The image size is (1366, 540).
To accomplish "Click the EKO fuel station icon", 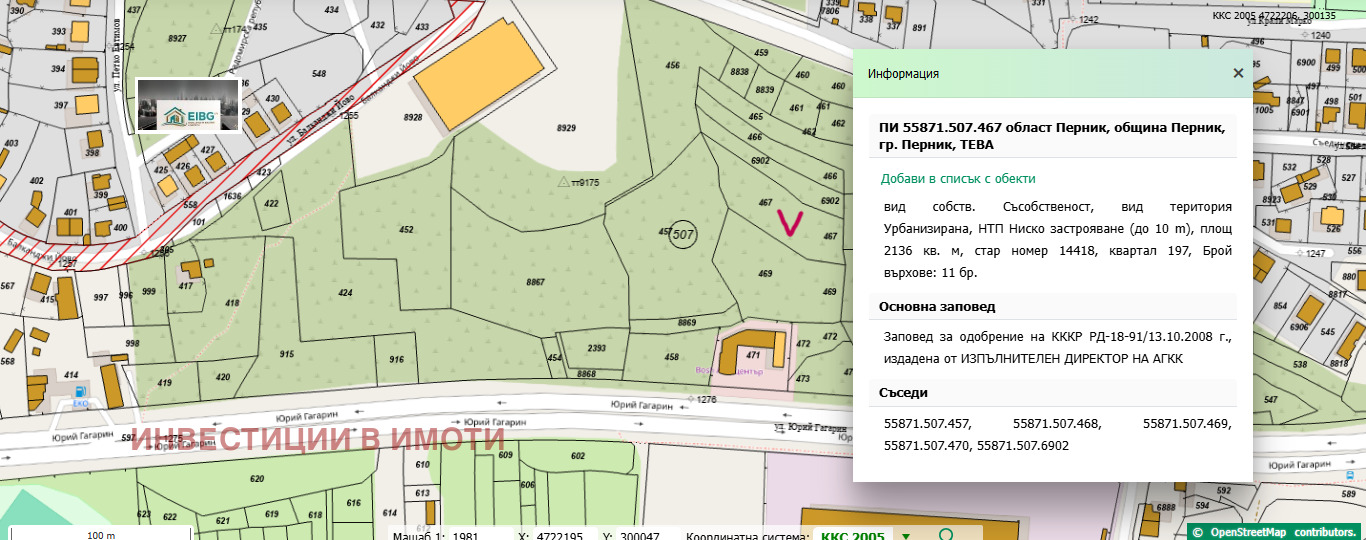I will pos(80,390).
